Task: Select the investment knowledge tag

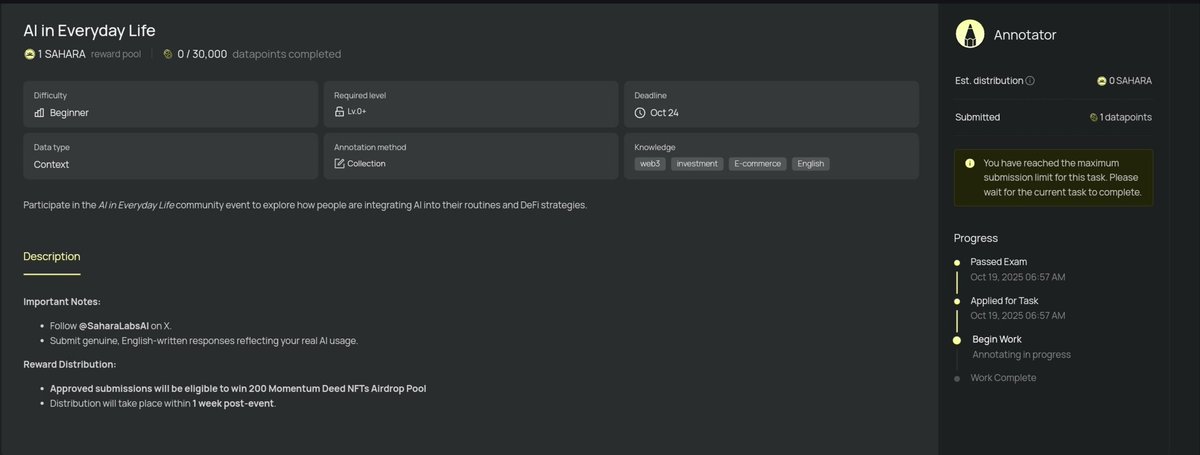Action: [x=697, y=164]
